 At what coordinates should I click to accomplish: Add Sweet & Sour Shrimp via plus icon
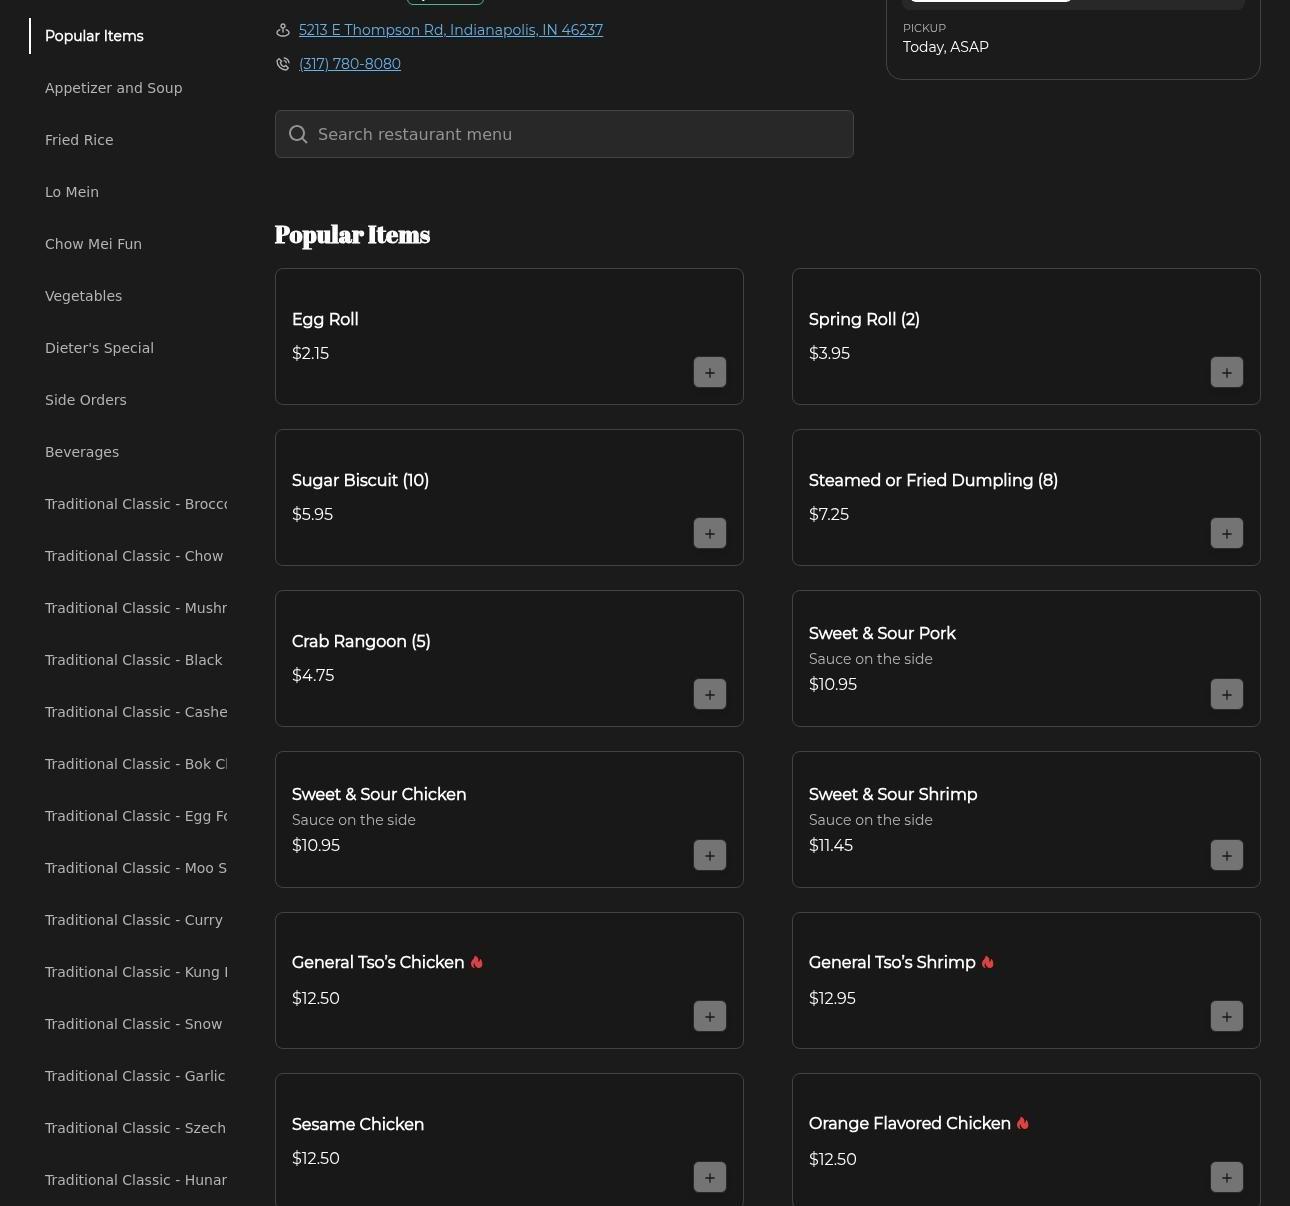1226,855
